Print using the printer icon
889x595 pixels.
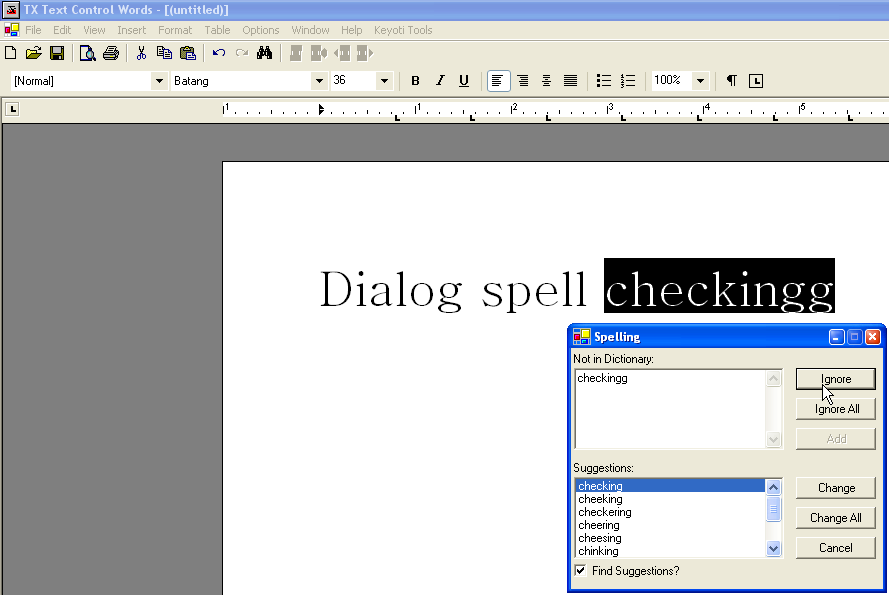(111, 53)
